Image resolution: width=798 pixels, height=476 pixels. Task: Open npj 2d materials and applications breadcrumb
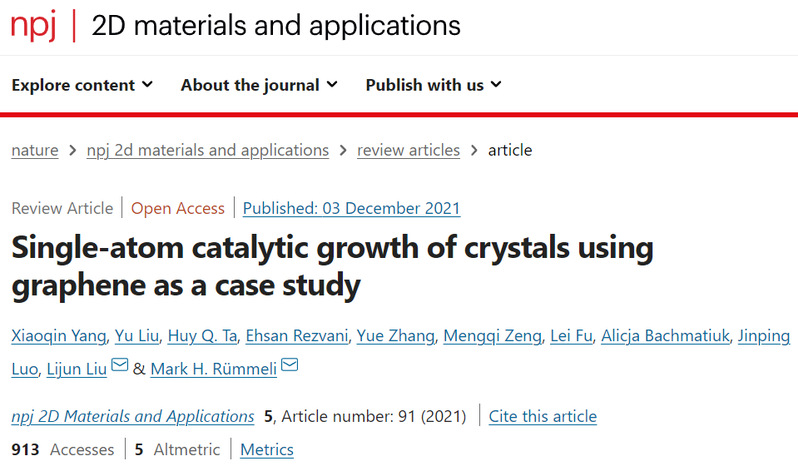[207, 150]
